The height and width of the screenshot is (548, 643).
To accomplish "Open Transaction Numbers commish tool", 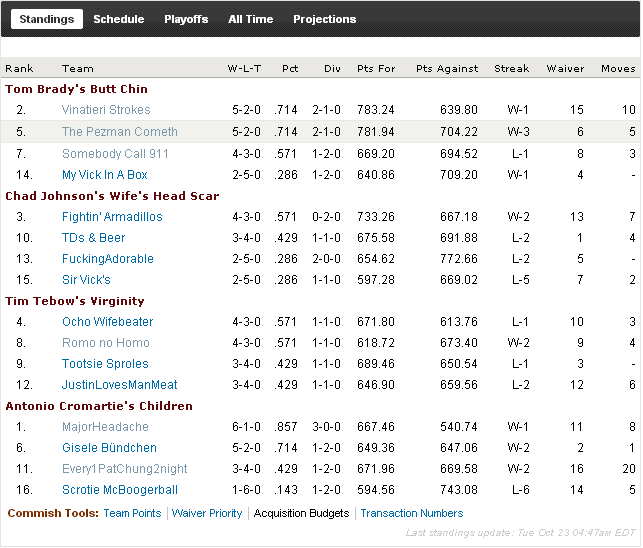I will click(412, 513).
